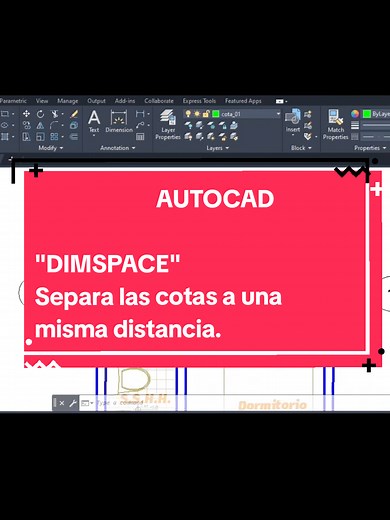Expand the Properties panel
Screen dimensions: 390x520
370,148
